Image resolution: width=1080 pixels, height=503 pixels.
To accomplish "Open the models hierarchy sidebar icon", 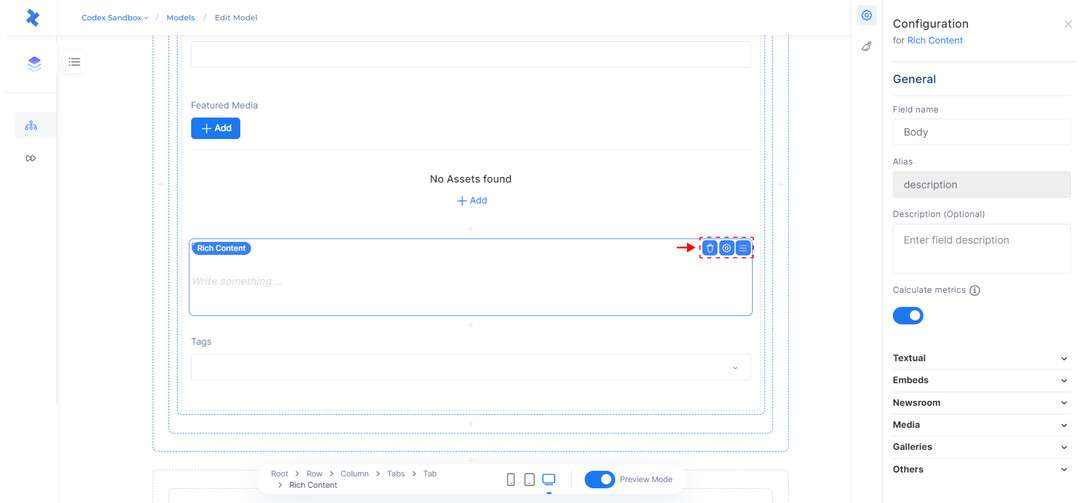I will [31, 125].
